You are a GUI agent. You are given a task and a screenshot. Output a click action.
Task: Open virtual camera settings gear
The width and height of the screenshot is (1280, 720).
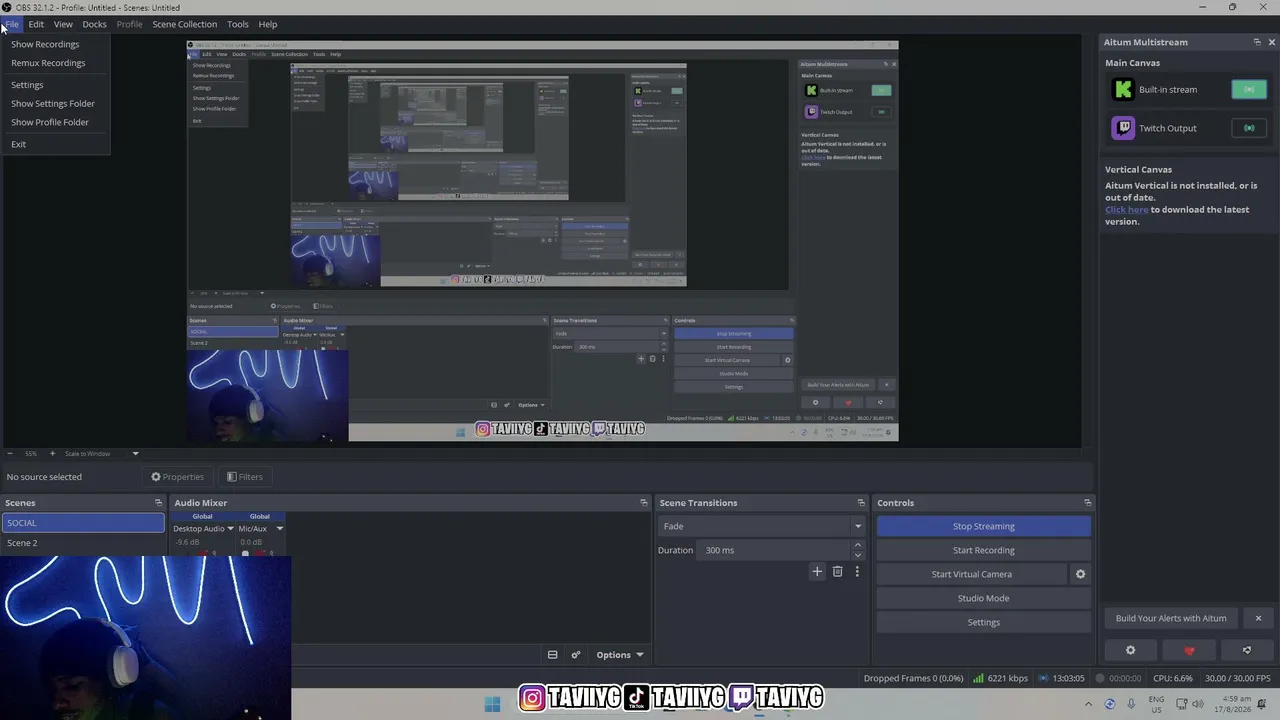pyautogui.click(x=1080, y=574)
